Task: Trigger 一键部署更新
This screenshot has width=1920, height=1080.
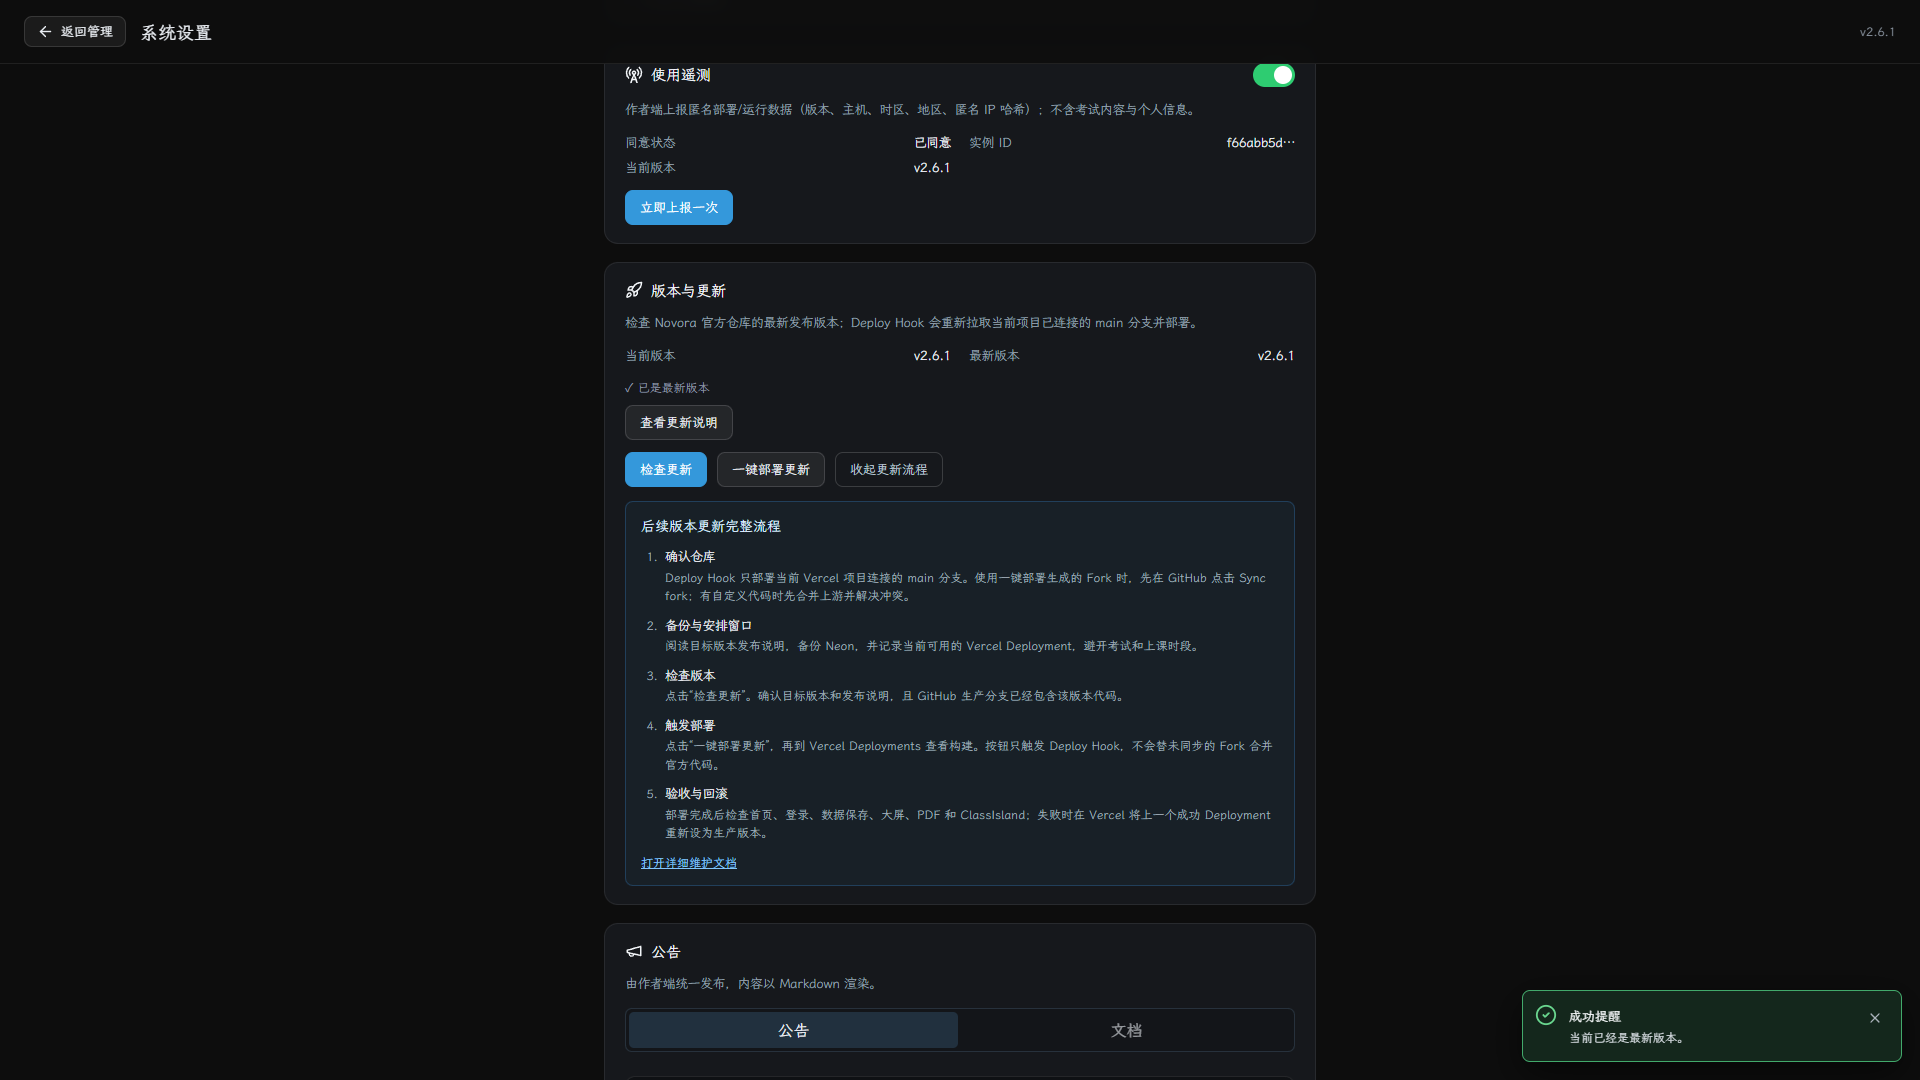Action: click(771, 470)
